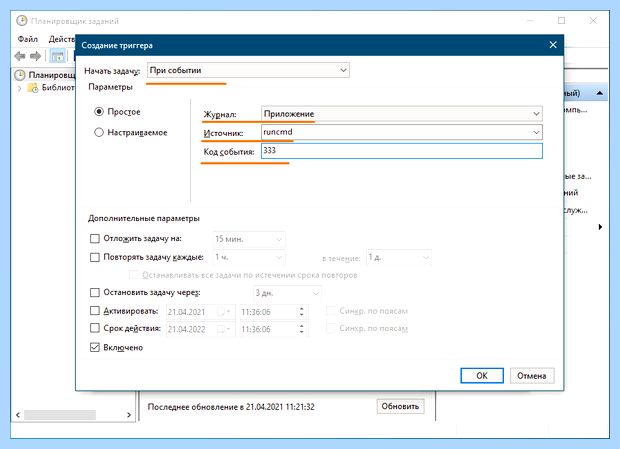Uncheck the Включено checkbox
The width and height of the screenshot is (620, 449).
pyautogui.click(x=95, y=347)
